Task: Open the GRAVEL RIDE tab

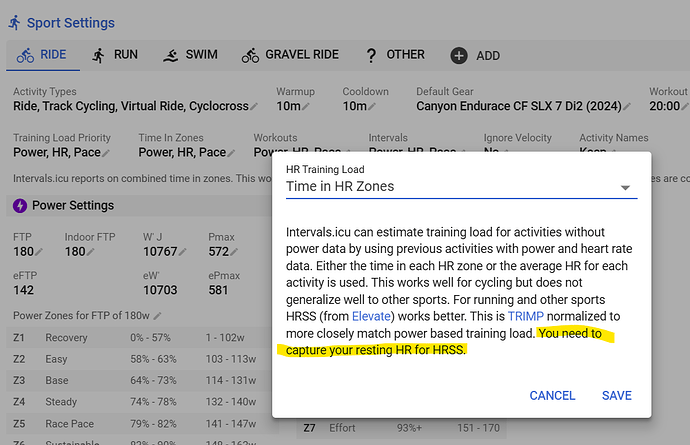Action: point(290,55)
